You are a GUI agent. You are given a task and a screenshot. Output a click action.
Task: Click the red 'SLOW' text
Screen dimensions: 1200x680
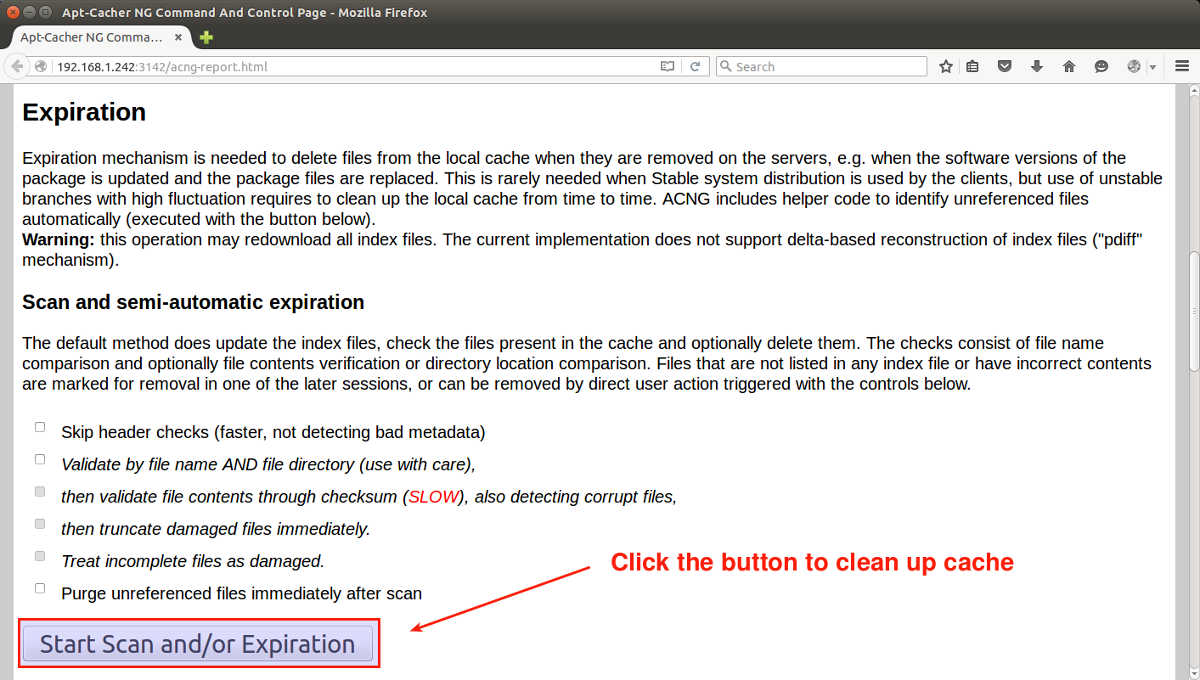tap(432, 497)
